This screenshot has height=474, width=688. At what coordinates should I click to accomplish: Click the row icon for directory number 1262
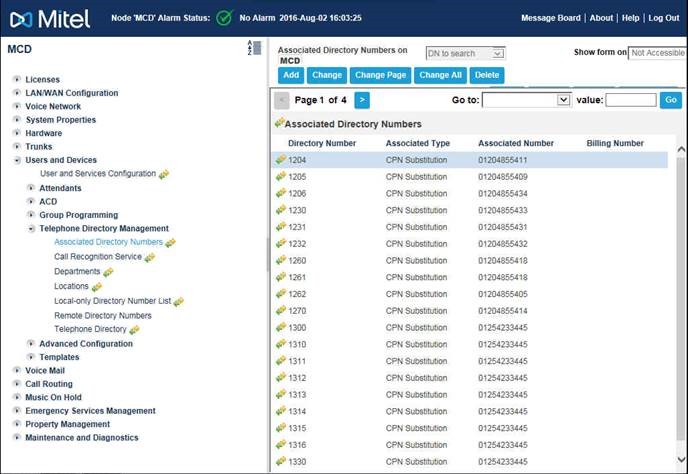(x=281, y=294)
